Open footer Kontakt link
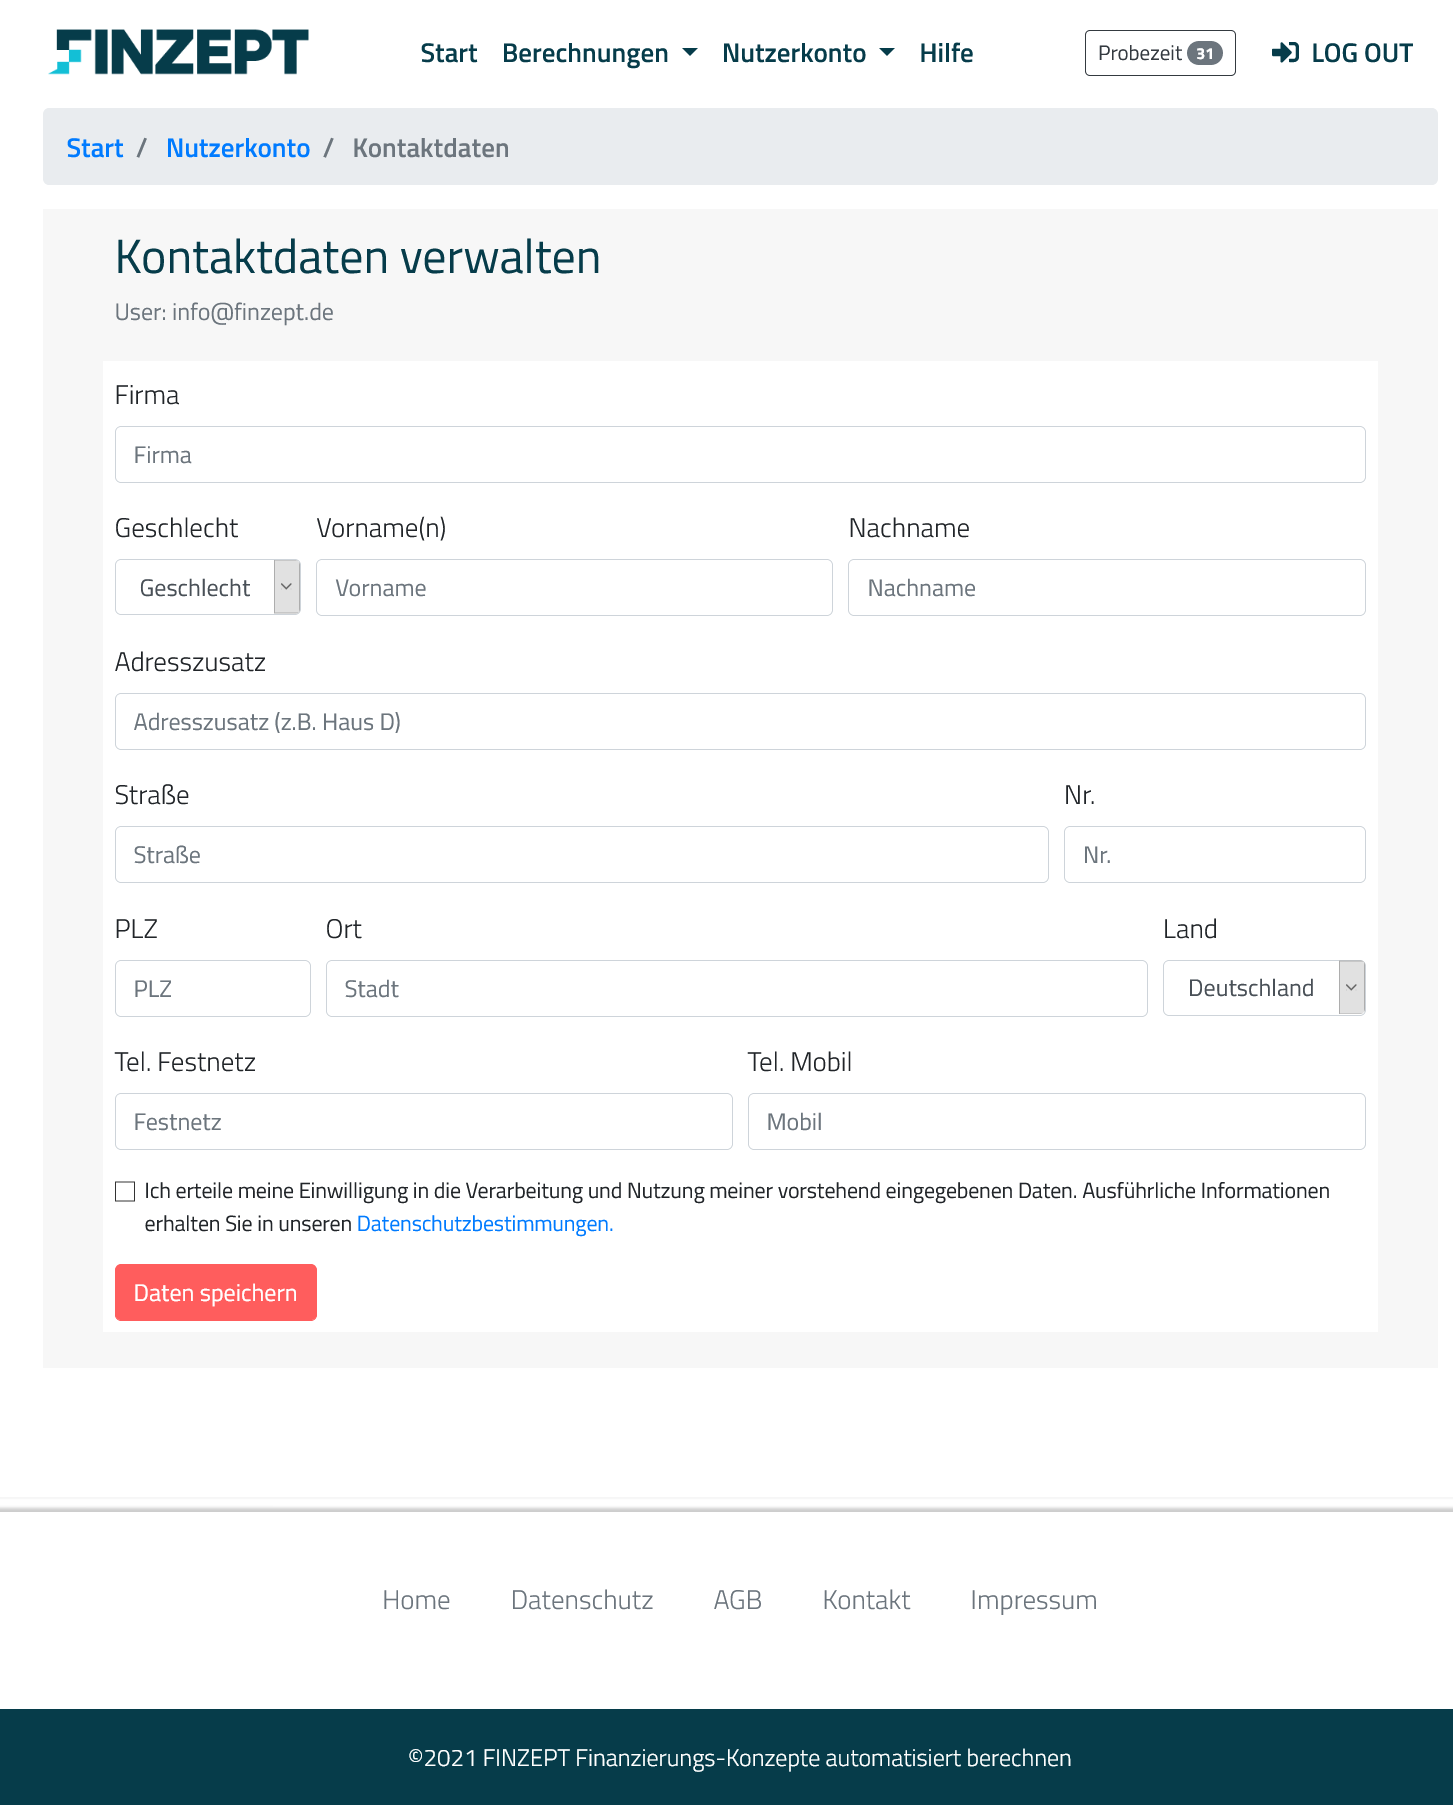The height and width of the screenshot is (1810, 1453). (866, 1600)
